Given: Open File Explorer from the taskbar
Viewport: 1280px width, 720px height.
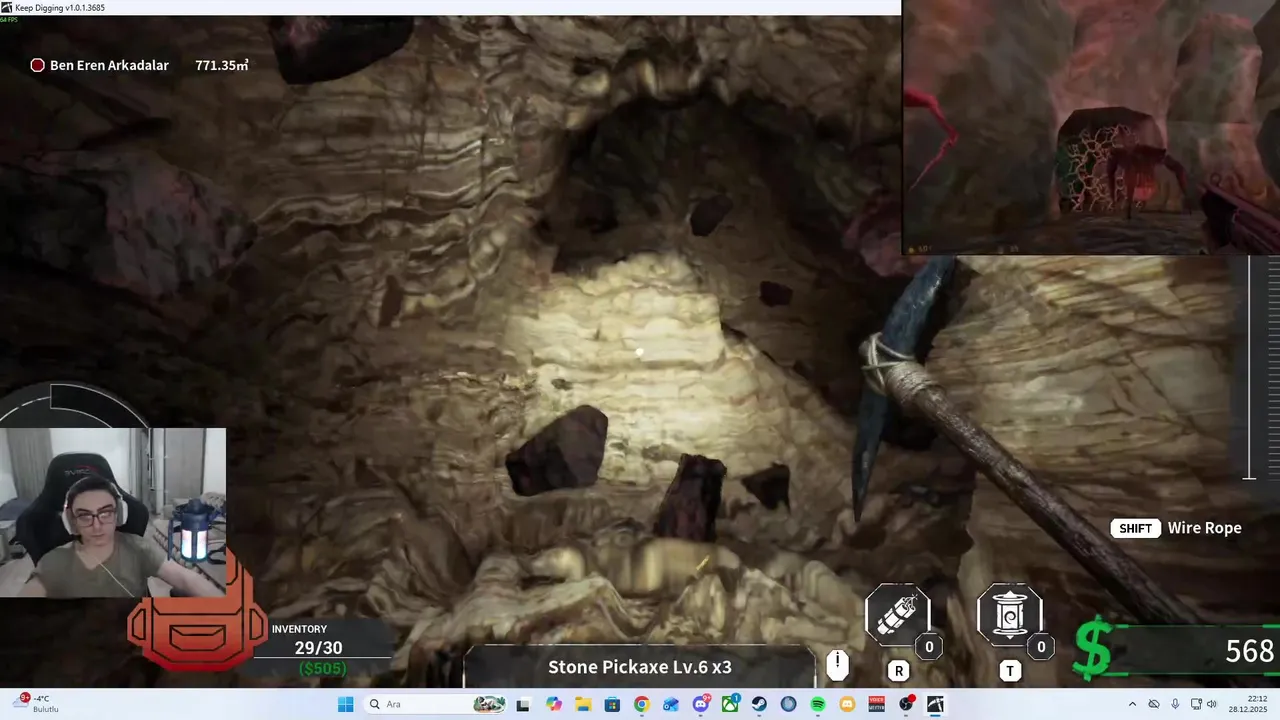Looking at the screenshot, I should point(583,704).
